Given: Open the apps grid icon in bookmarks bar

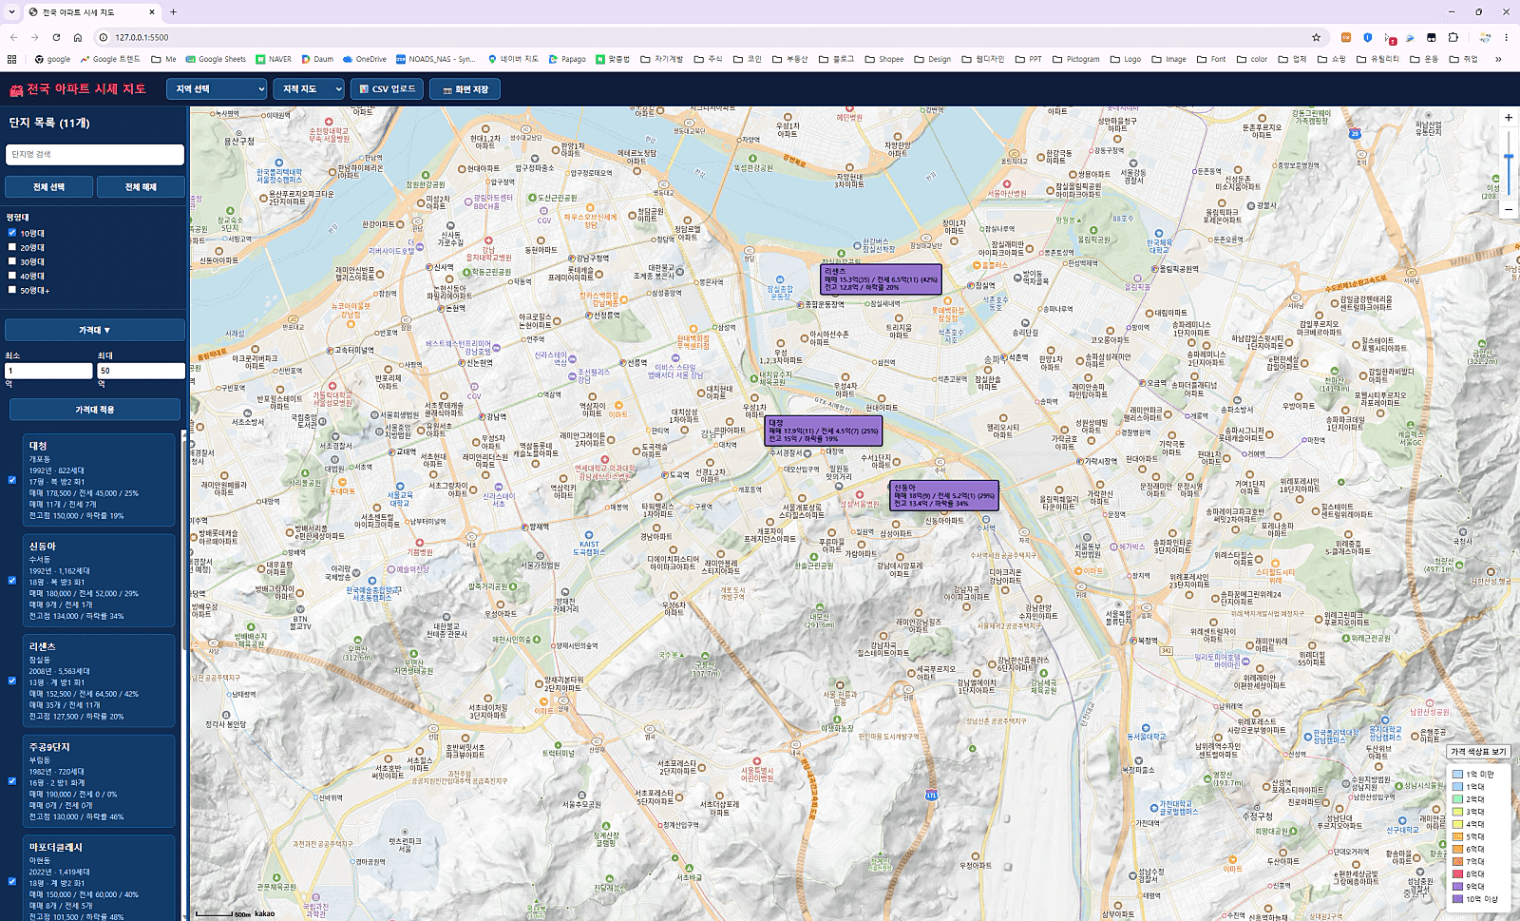Looking at the screenshot, I should (12, 59).
